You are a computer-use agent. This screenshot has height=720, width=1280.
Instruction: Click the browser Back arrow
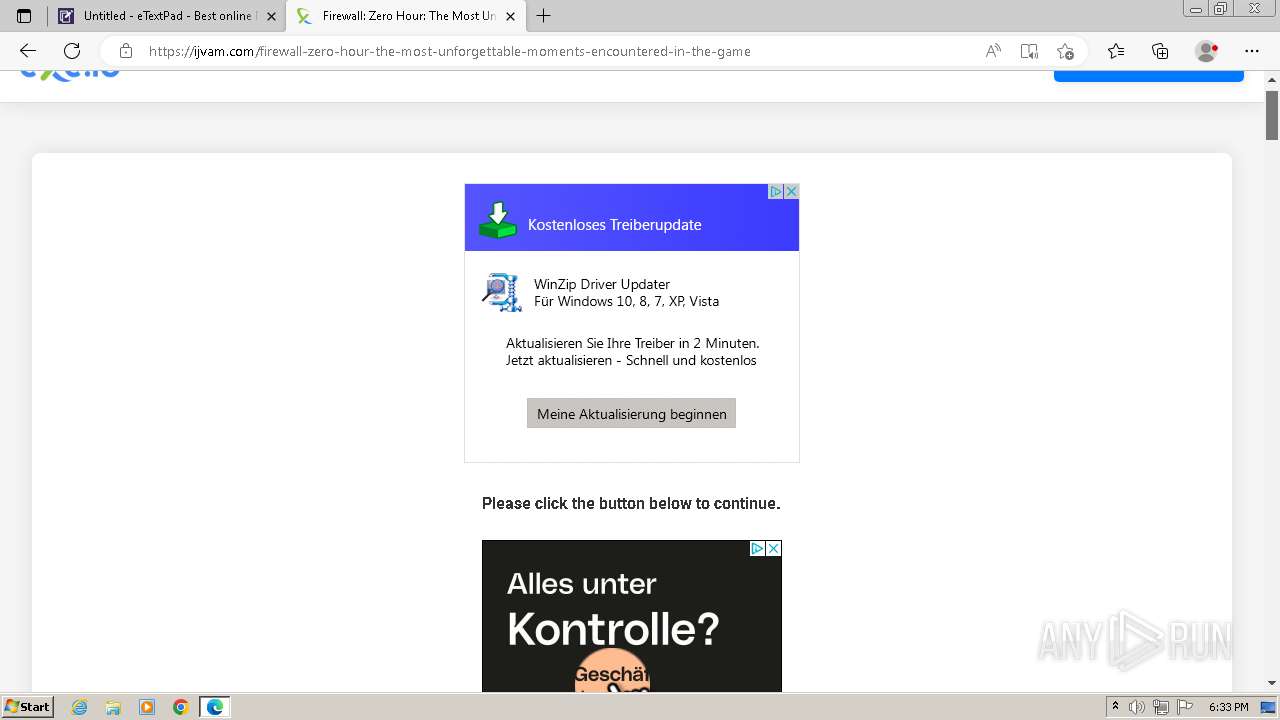tap(27, 51)
